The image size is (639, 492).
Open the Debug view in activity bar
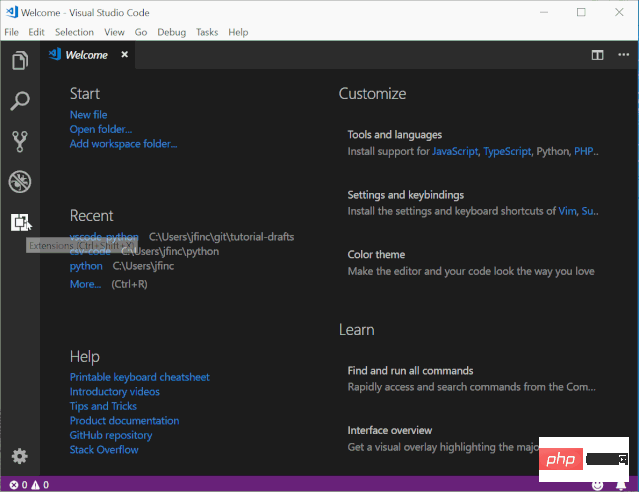(20, 182)
